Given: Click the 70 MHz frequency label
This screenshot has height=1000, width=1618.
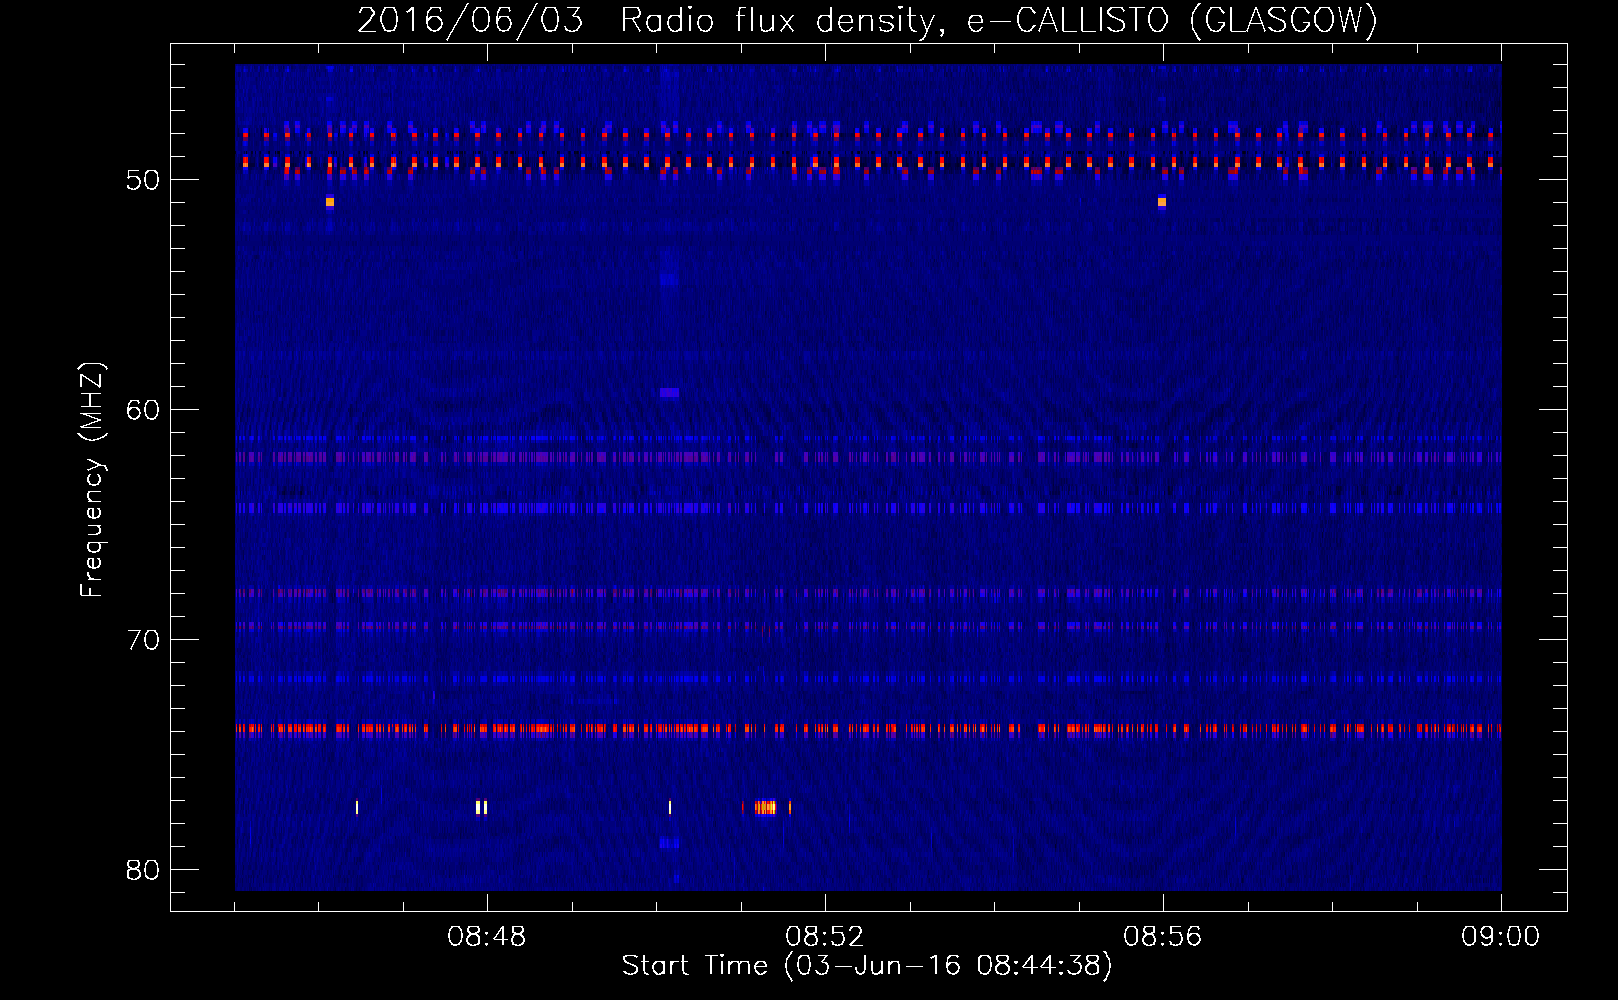Looking at the screenshot, I should coord(143,639).
